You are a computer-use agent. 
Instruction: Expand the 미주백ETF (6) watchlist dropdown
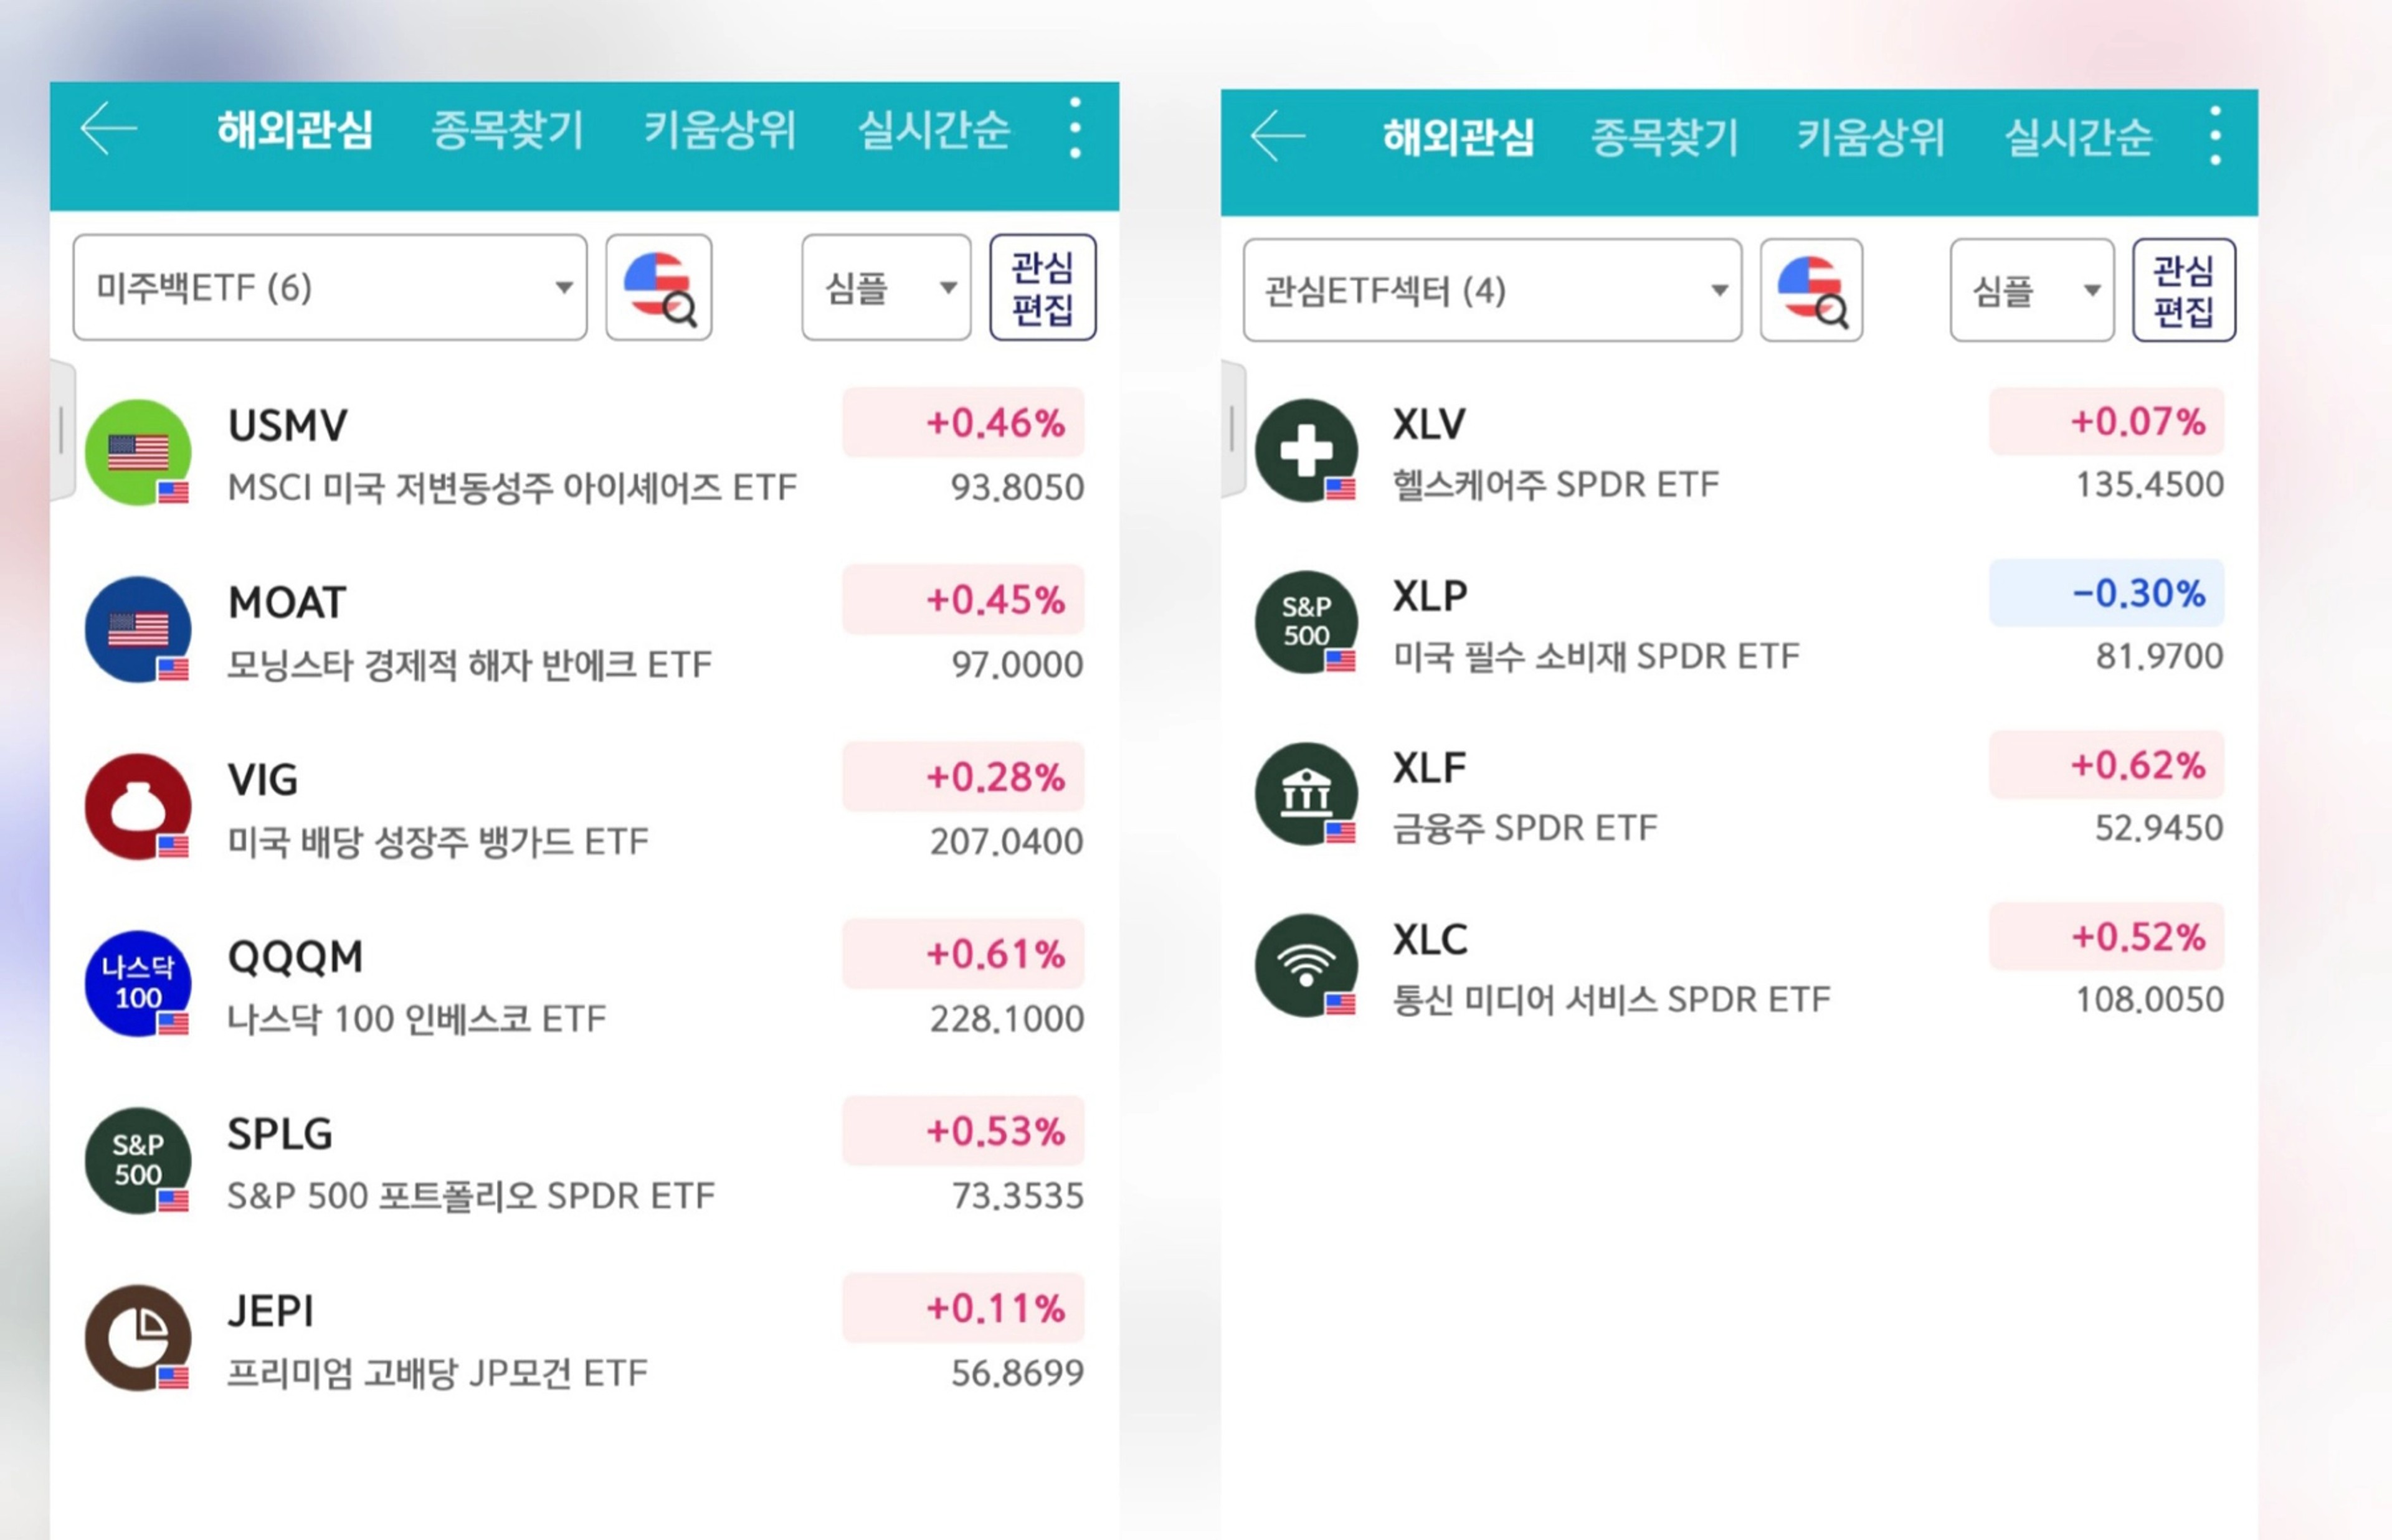(x=330, y=288)
